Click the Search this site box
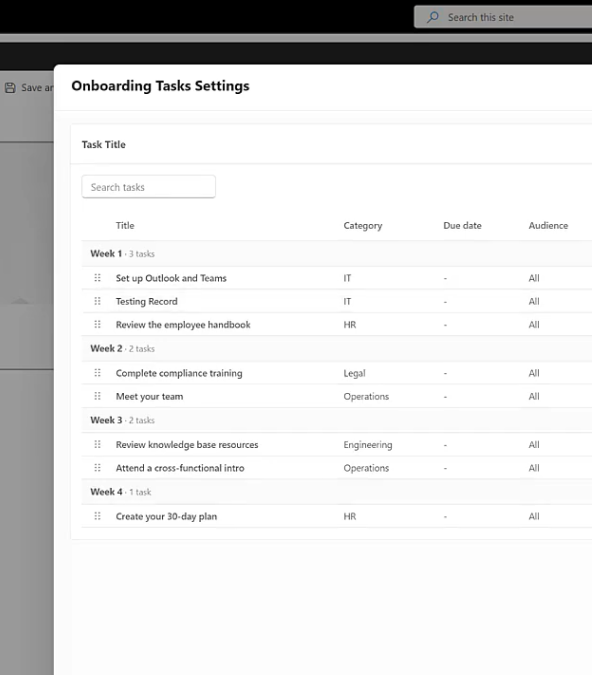This screenshot has width=592, height=675. tap(503, 17)
